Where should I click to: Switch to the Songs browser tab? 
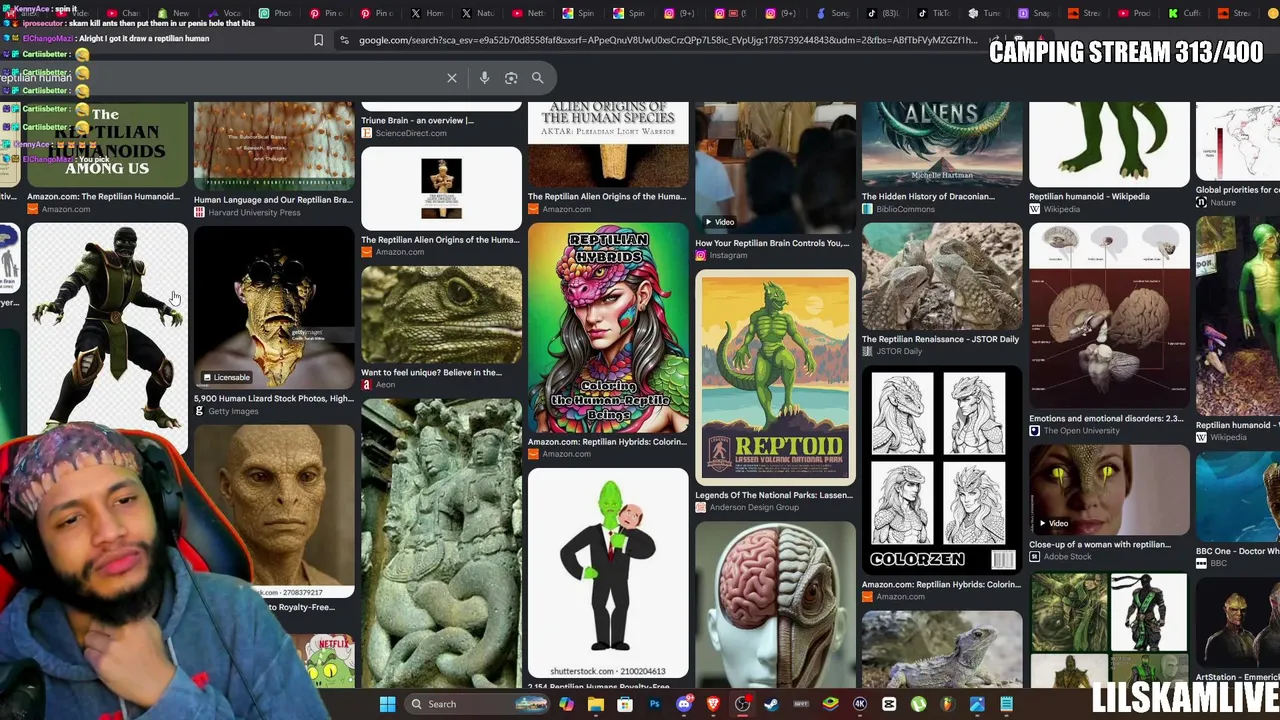(x=832, y=13)
